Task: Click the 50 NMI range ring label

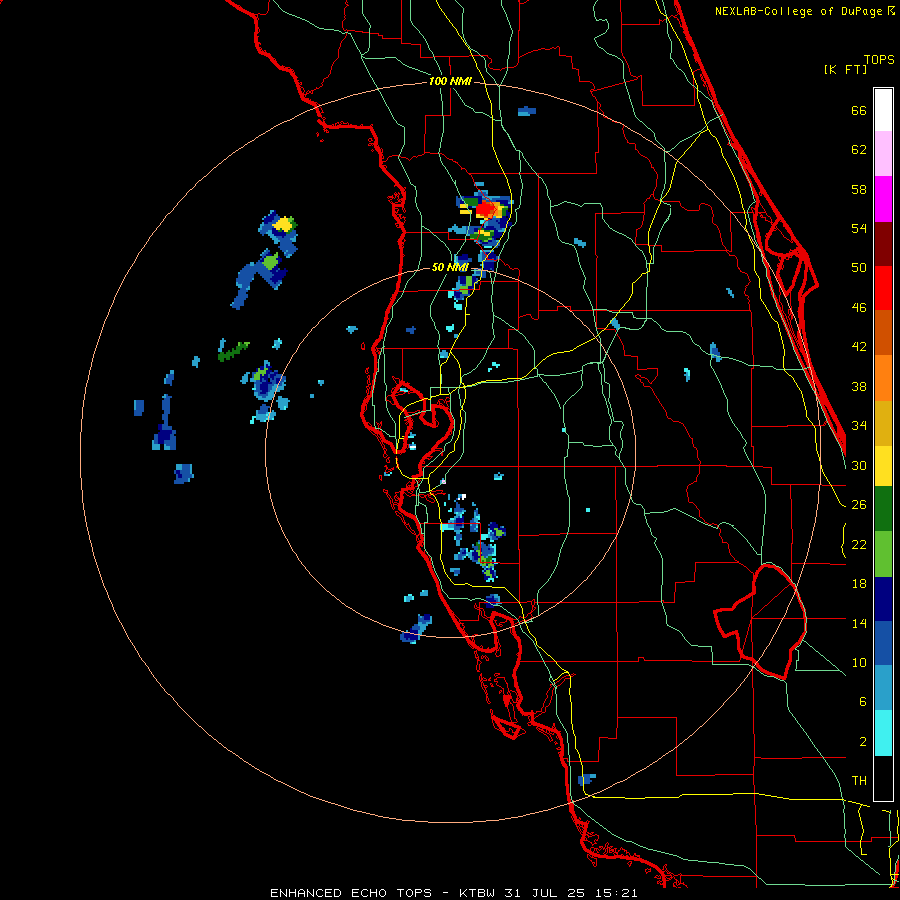Action: (450, 267)
